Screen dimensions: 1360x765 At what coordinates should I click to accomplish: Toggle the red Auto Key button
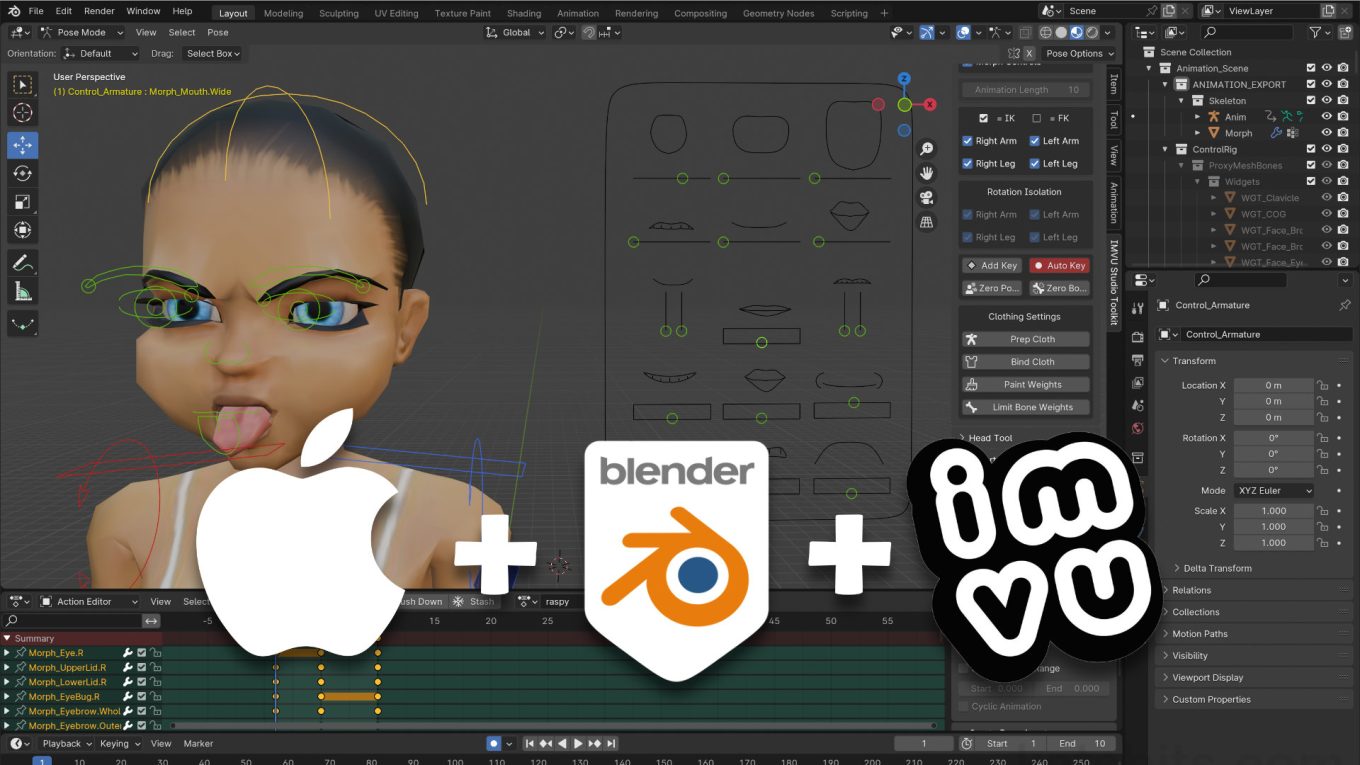pos(1059,266)
